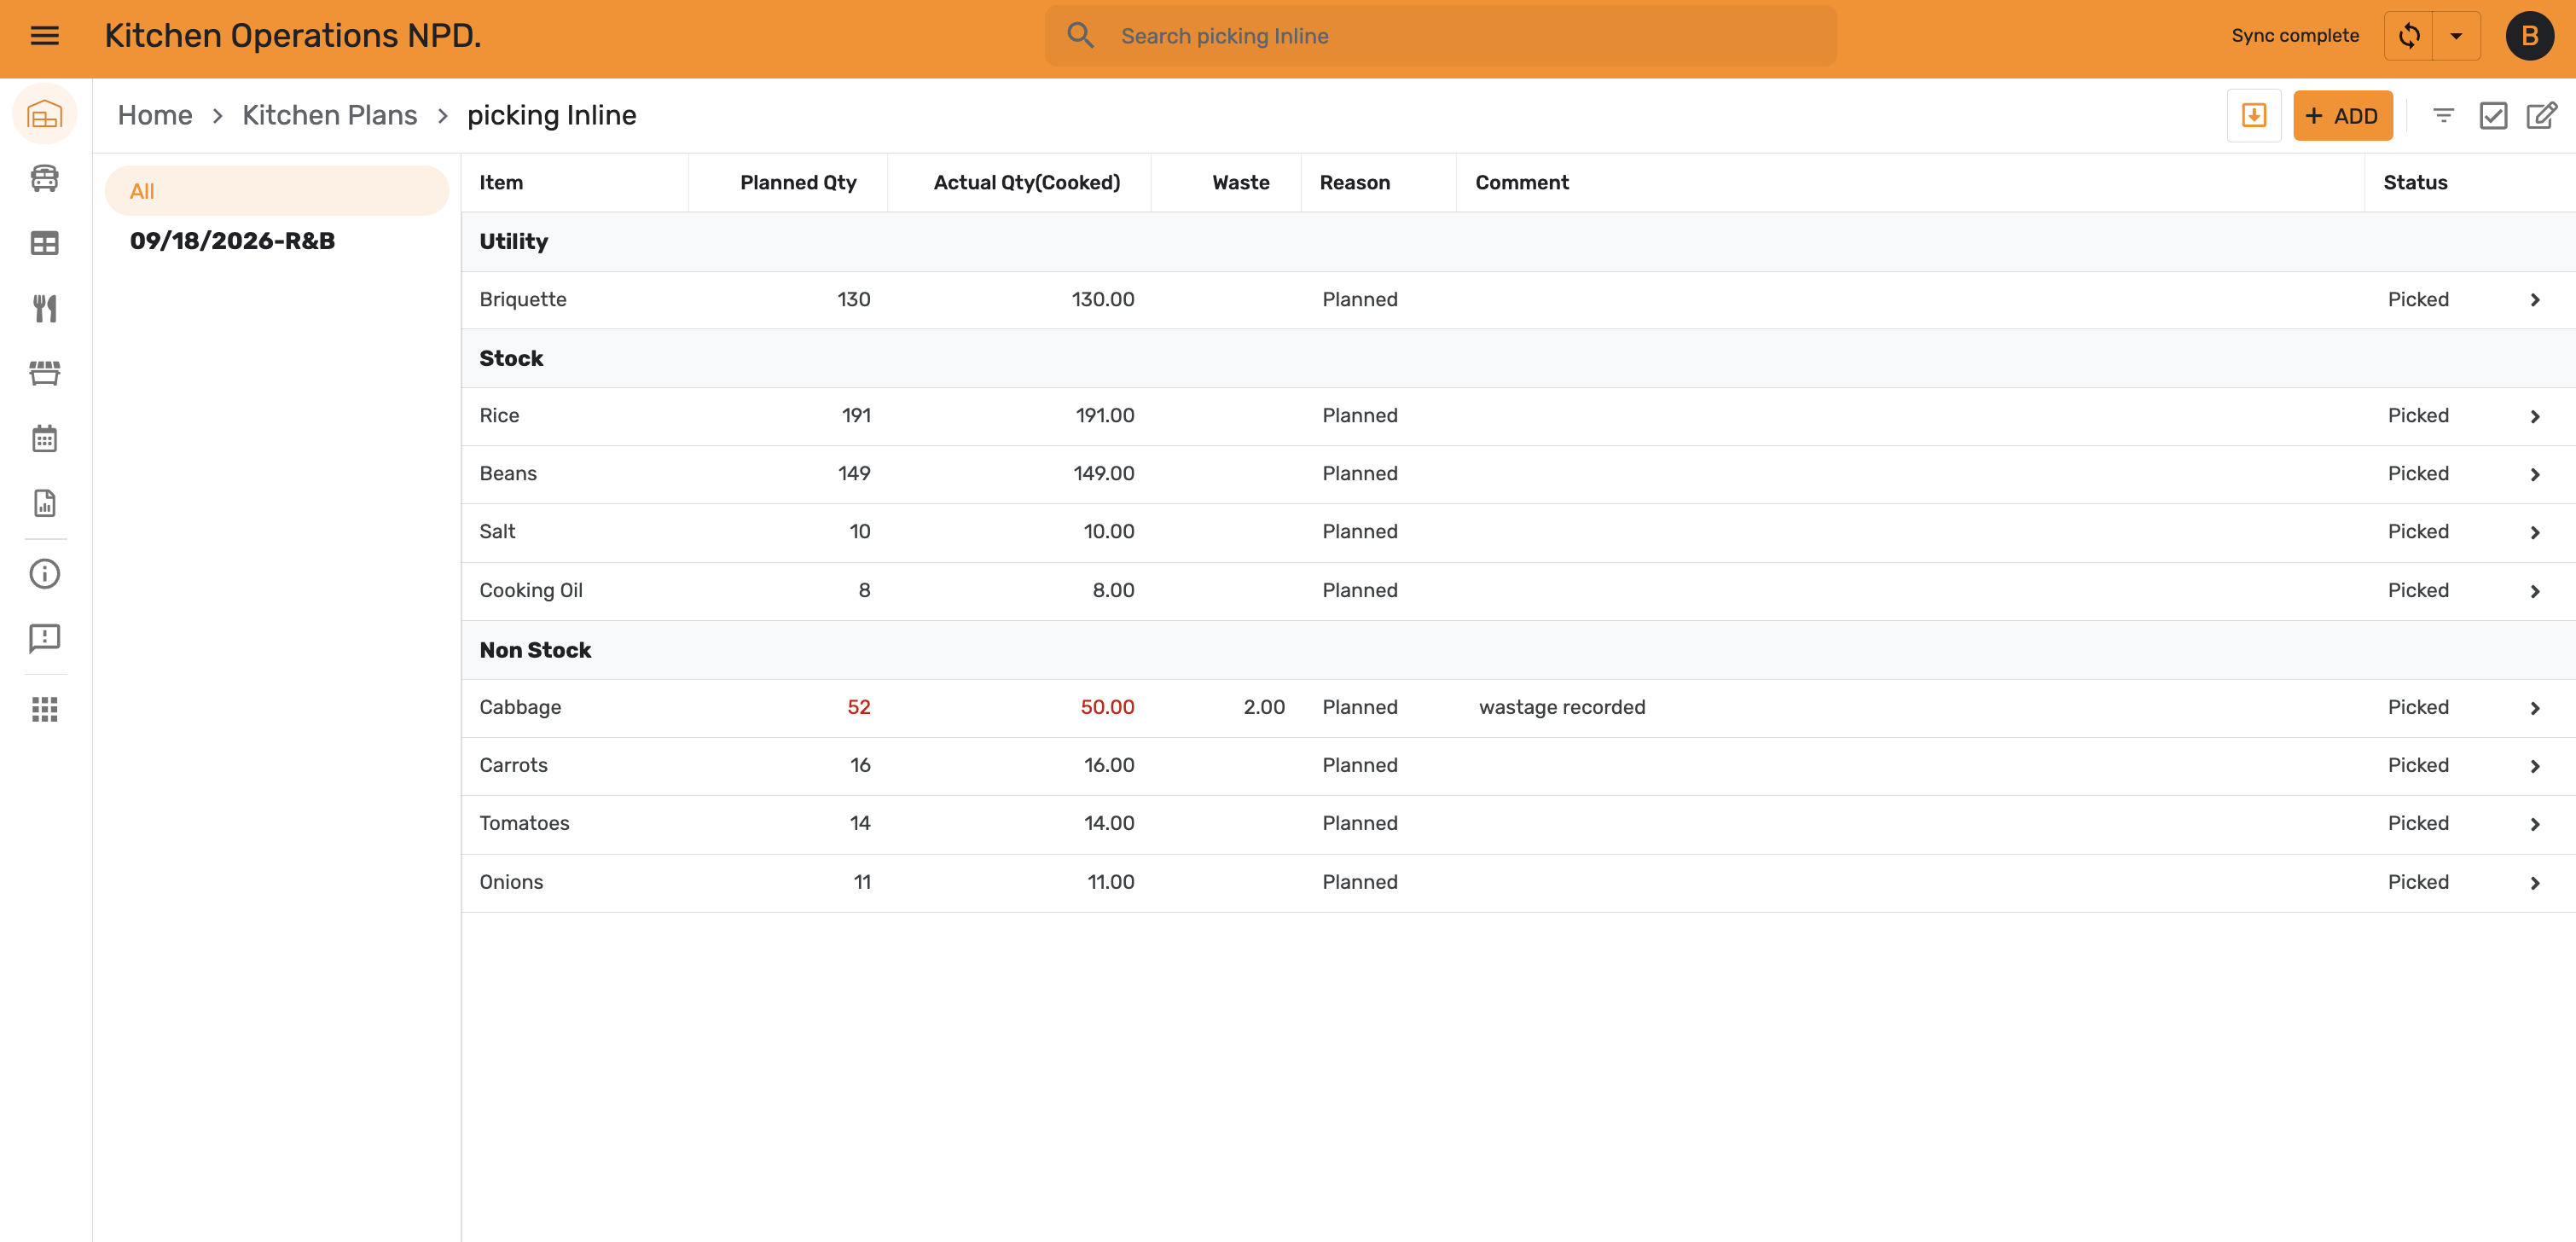Click the edit pencil icon in toolbar

click(x=2542, y=116)
